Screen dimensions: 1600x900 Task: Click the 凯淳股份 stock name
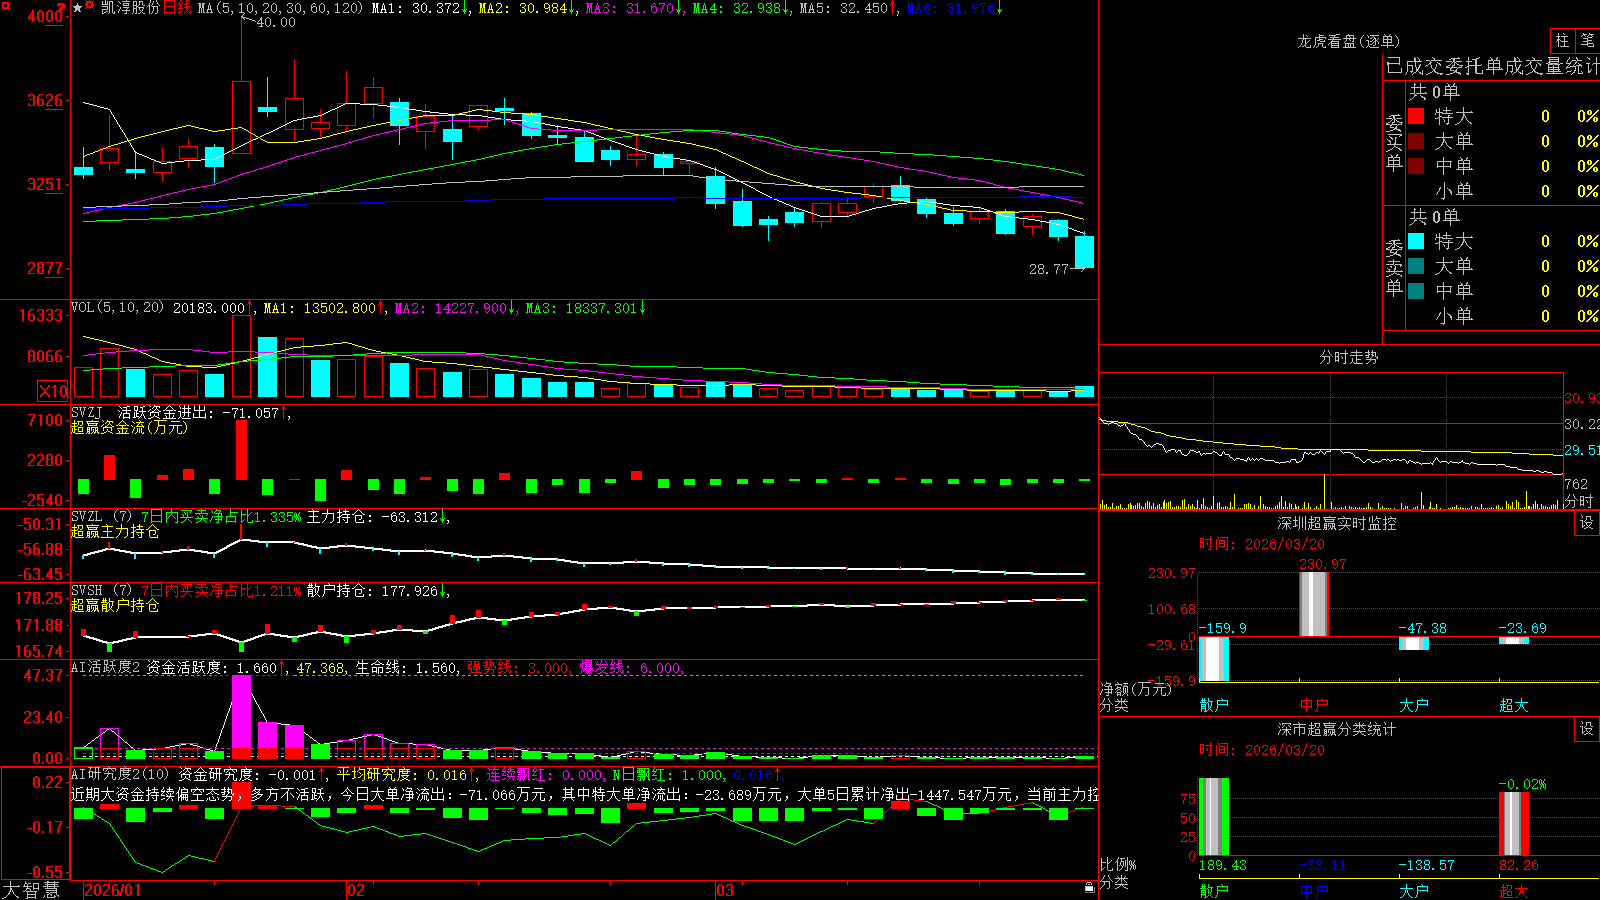(x=130, y=8)
